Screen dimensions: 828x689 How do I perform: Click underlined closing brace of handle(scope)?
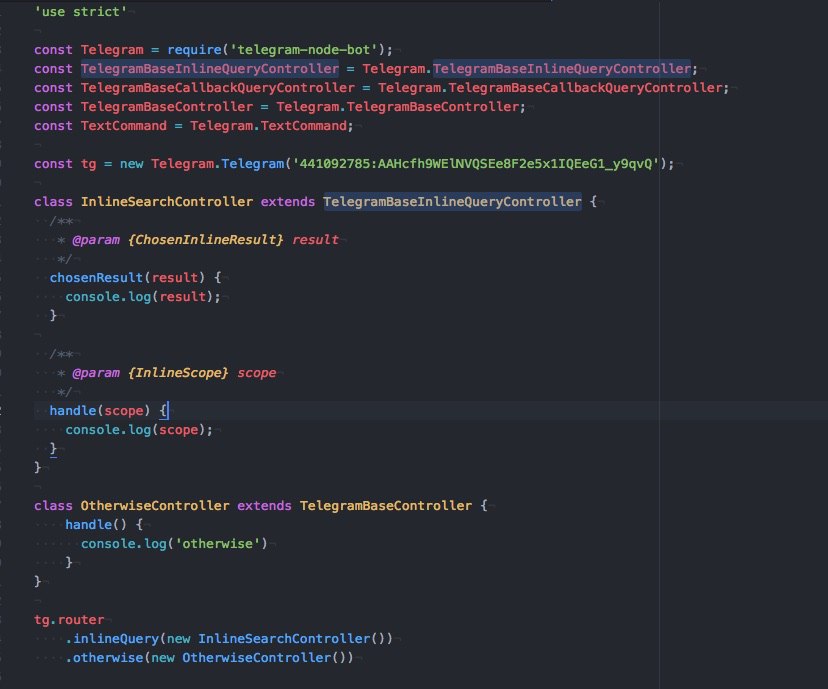point(53,449)
